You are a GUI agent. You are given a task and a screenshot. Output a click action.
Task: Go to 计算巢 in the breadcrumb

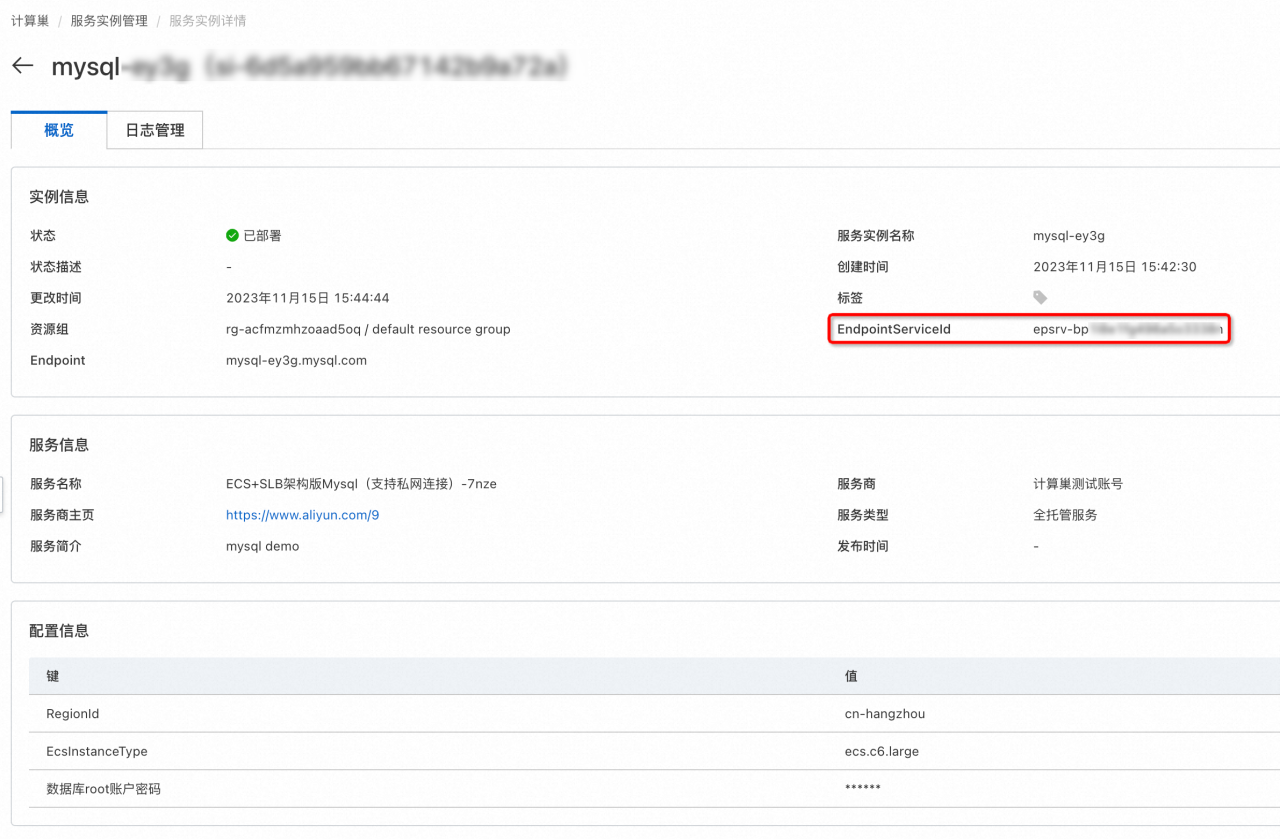(30, 21)
